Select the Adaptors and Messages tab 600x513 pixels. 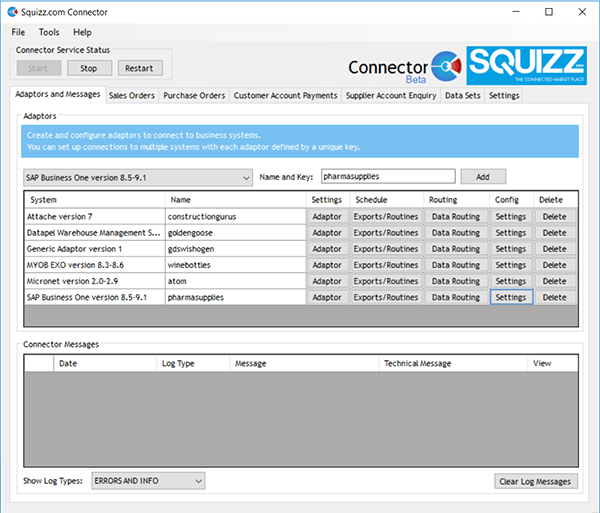point(58,94)
